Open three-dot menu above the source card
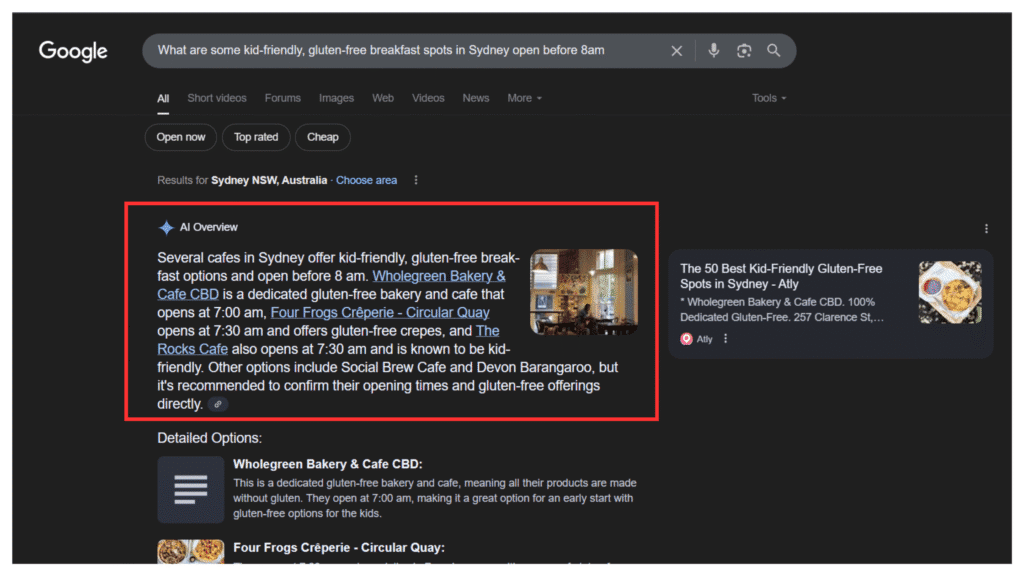Image resolution: width=1024 pixels, height=576 pixels. (x=986, y=229)
